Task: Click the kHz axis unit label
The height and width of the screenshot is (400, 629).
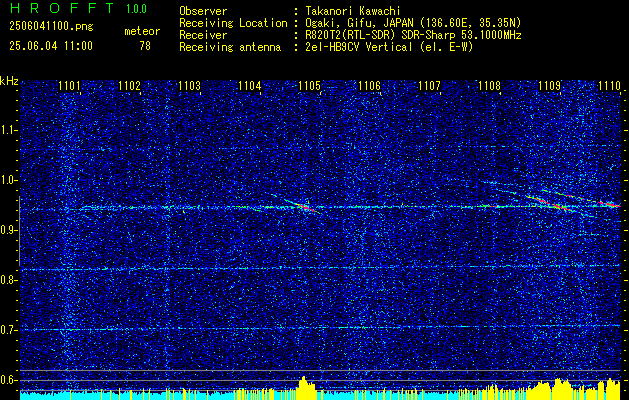Action: (x=9, y=81)
